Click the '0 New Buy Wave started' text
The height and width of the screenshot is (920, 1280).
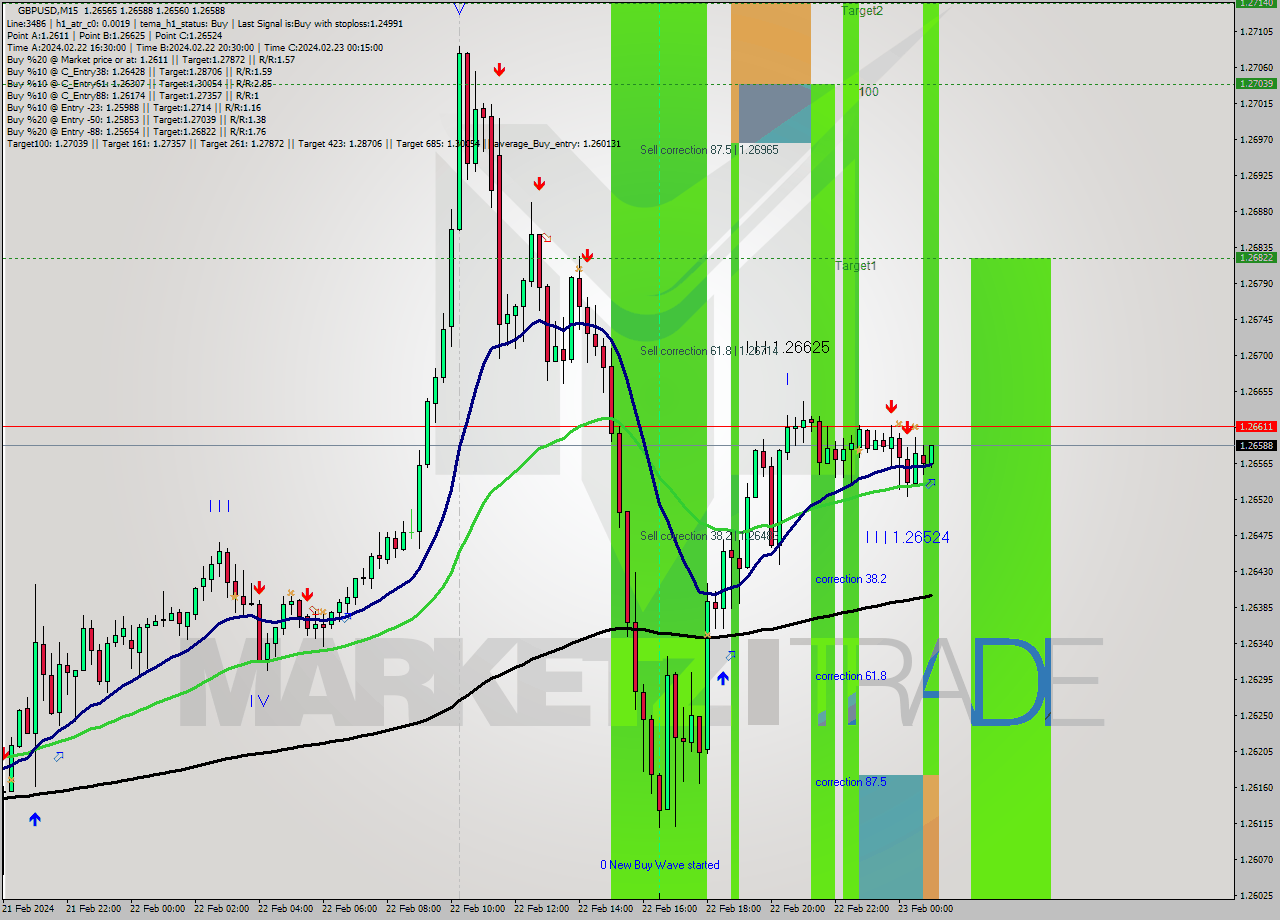(x=659, y=864)
